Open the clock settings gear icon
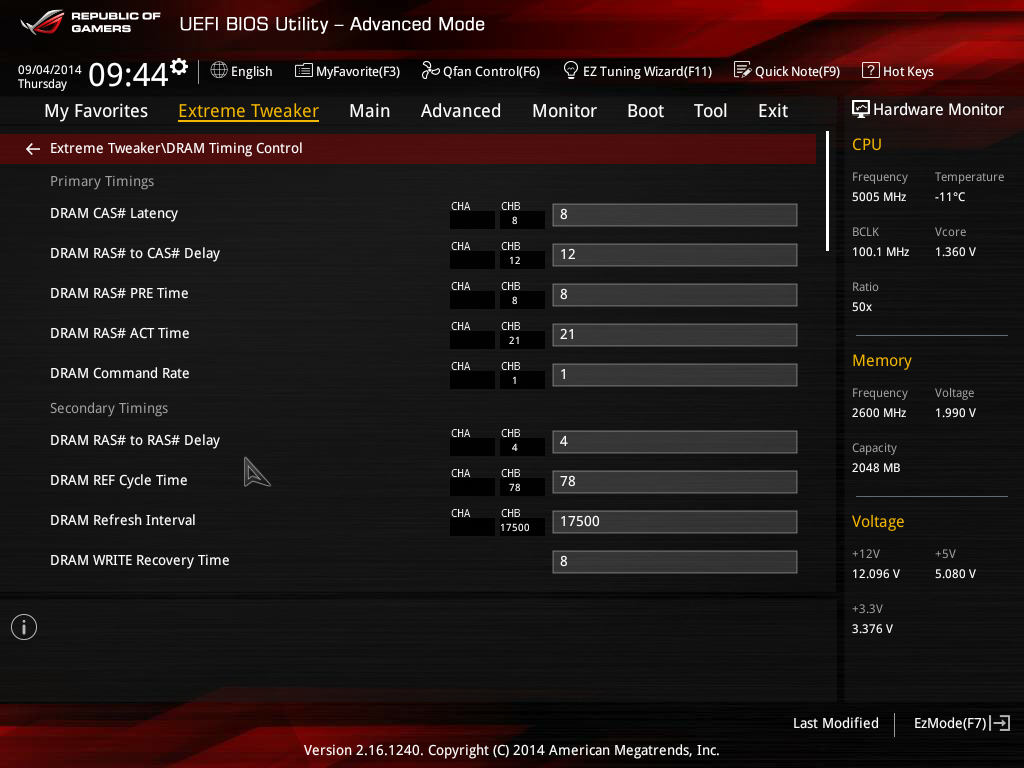This screenshot has height=768, width=1024. click(x=179, y=67)
